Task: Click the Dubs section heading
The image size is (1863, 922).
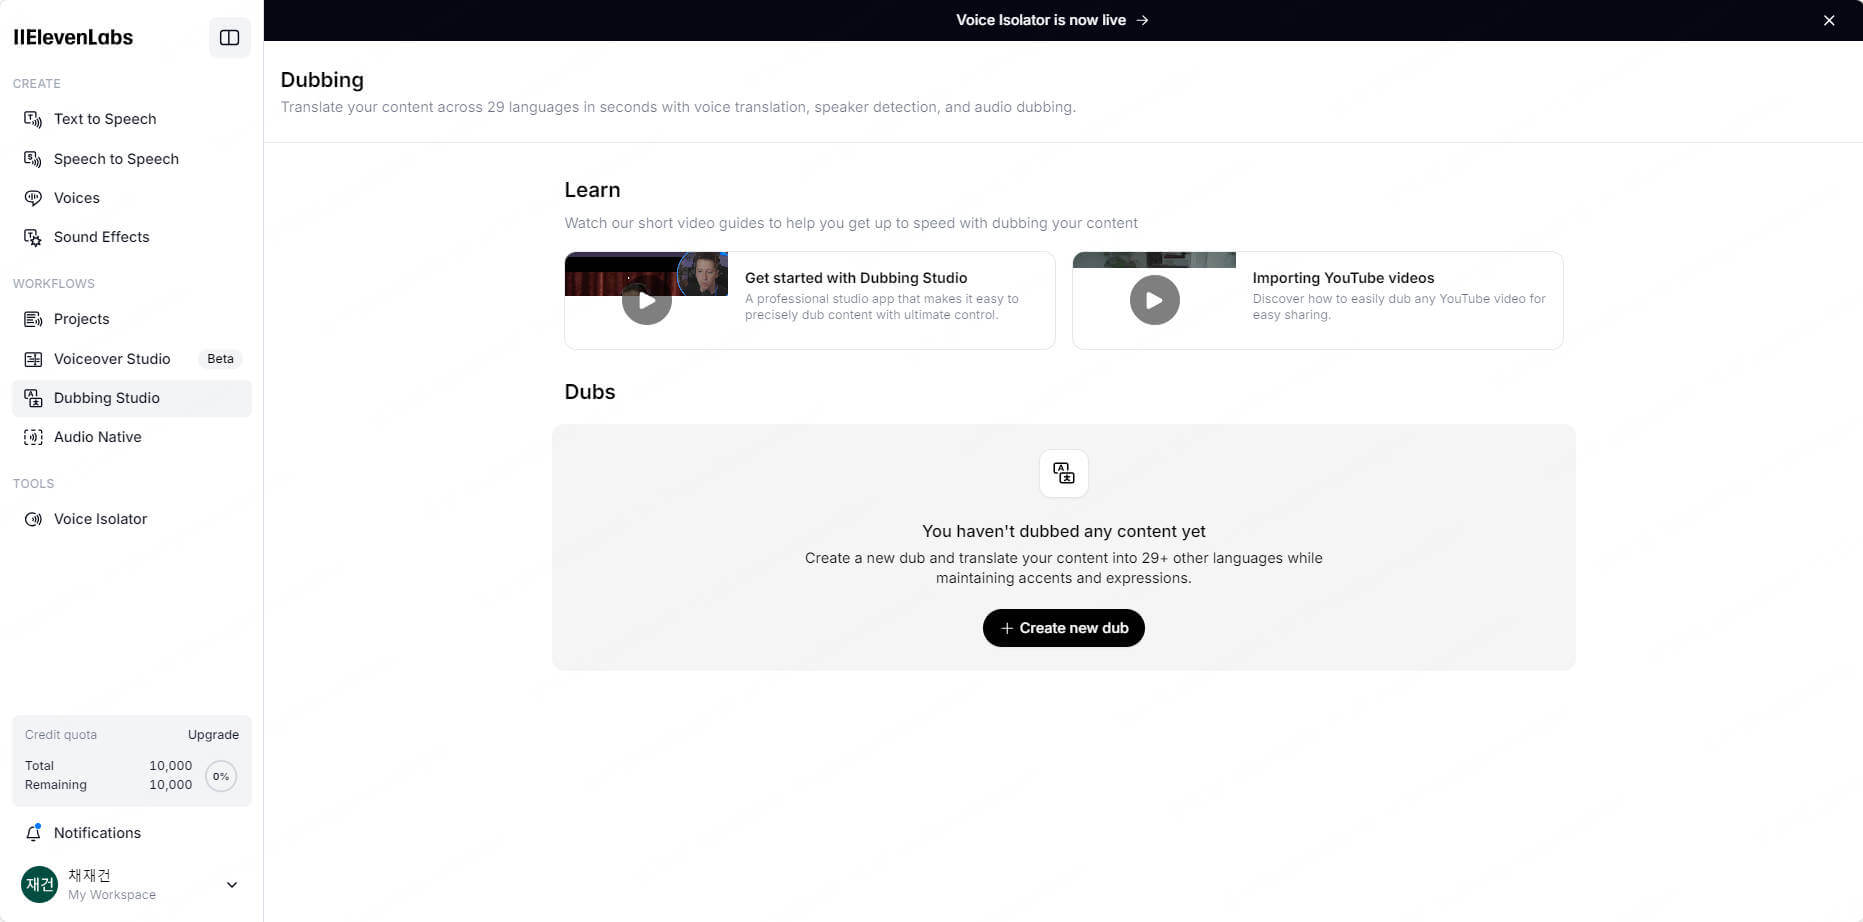Action: click(590, 392)
